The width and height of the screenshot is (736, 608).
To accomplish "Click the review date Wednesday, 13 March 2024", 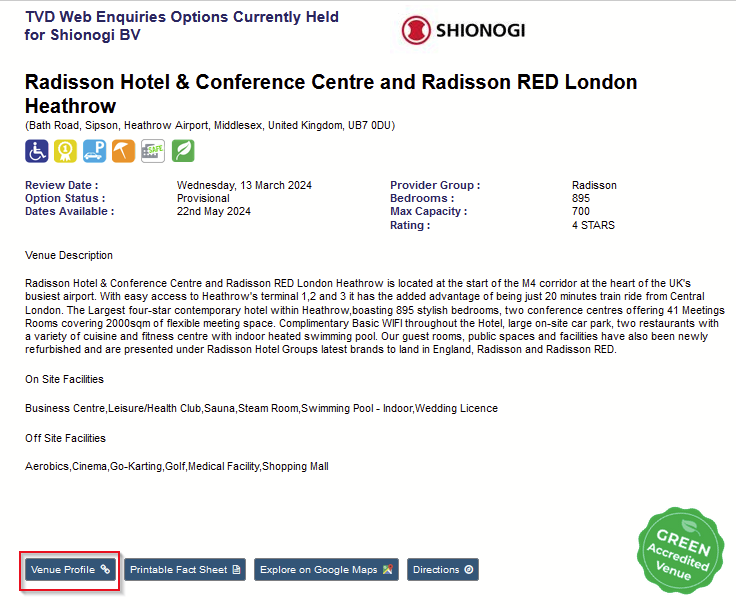I will [x=244, y=185].
